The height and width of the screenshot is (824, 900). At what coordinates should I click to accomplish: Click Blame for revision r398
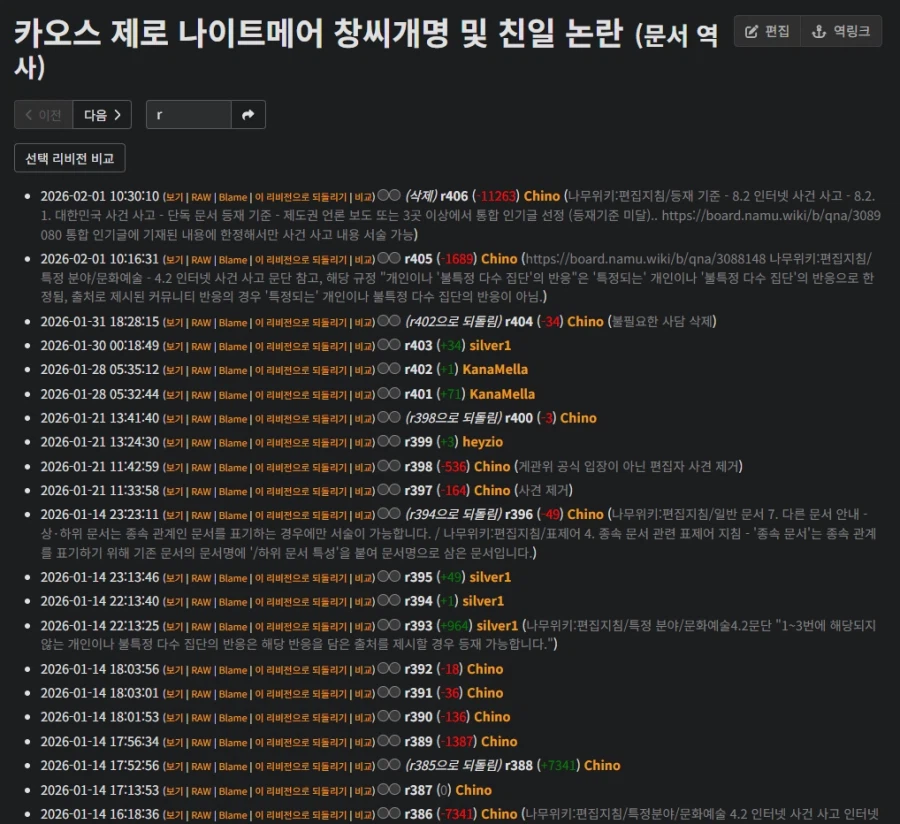(232, 466)
